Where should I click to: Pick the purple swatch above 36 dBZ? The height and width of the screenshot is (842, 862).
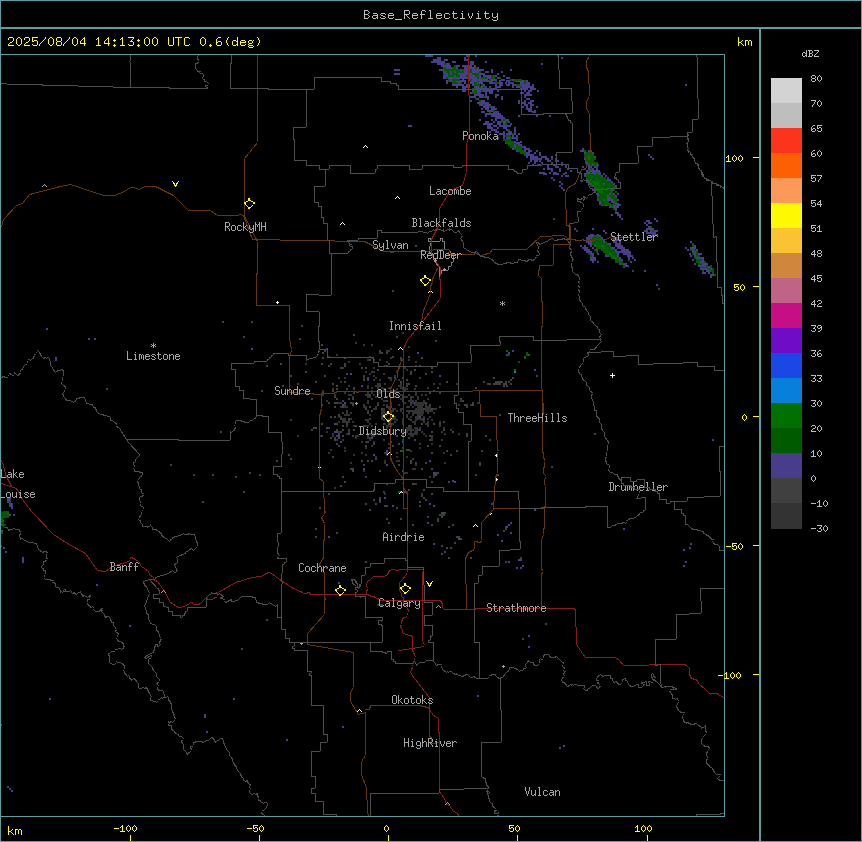786,340
